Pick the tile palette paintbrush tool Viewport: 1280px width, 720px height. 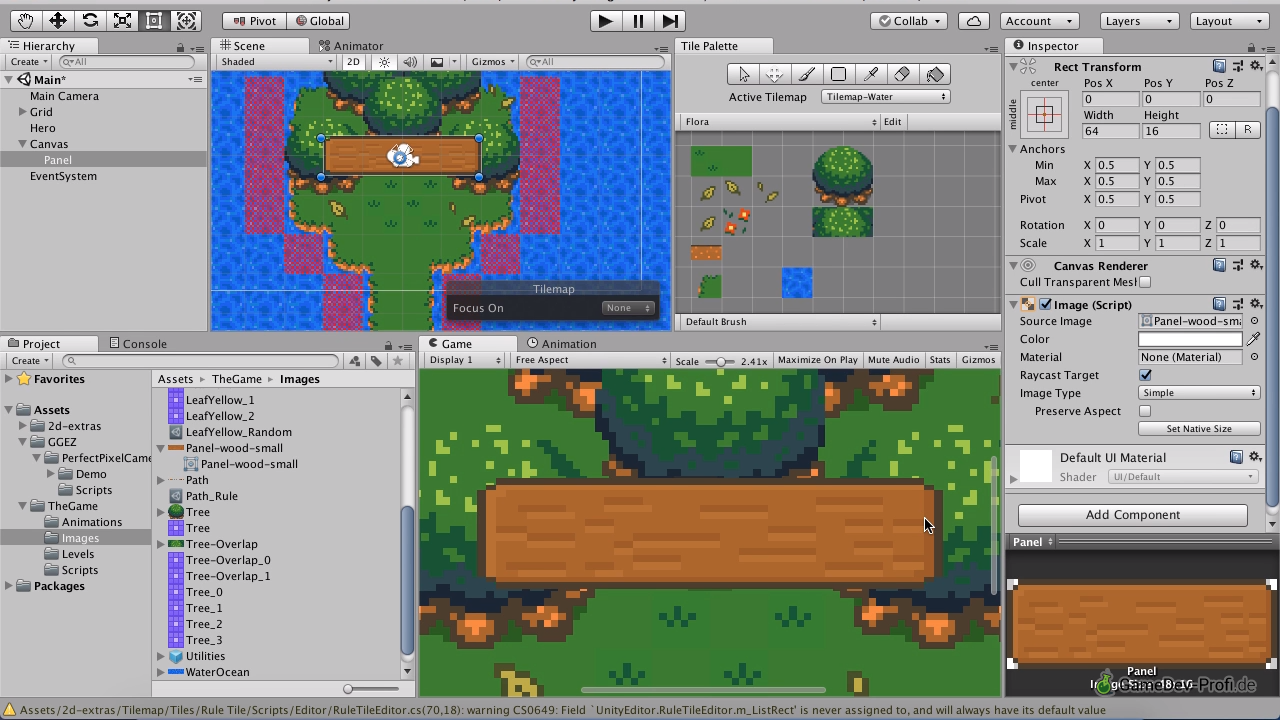806,74
